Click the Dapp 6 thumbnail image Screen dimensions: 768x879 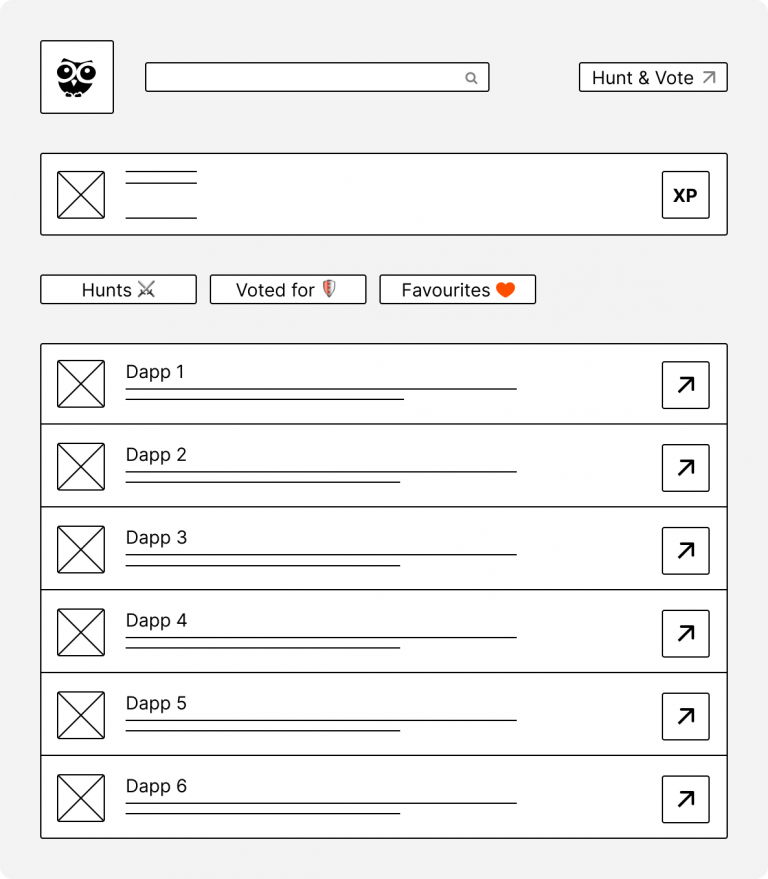click(x=81, y=798)
